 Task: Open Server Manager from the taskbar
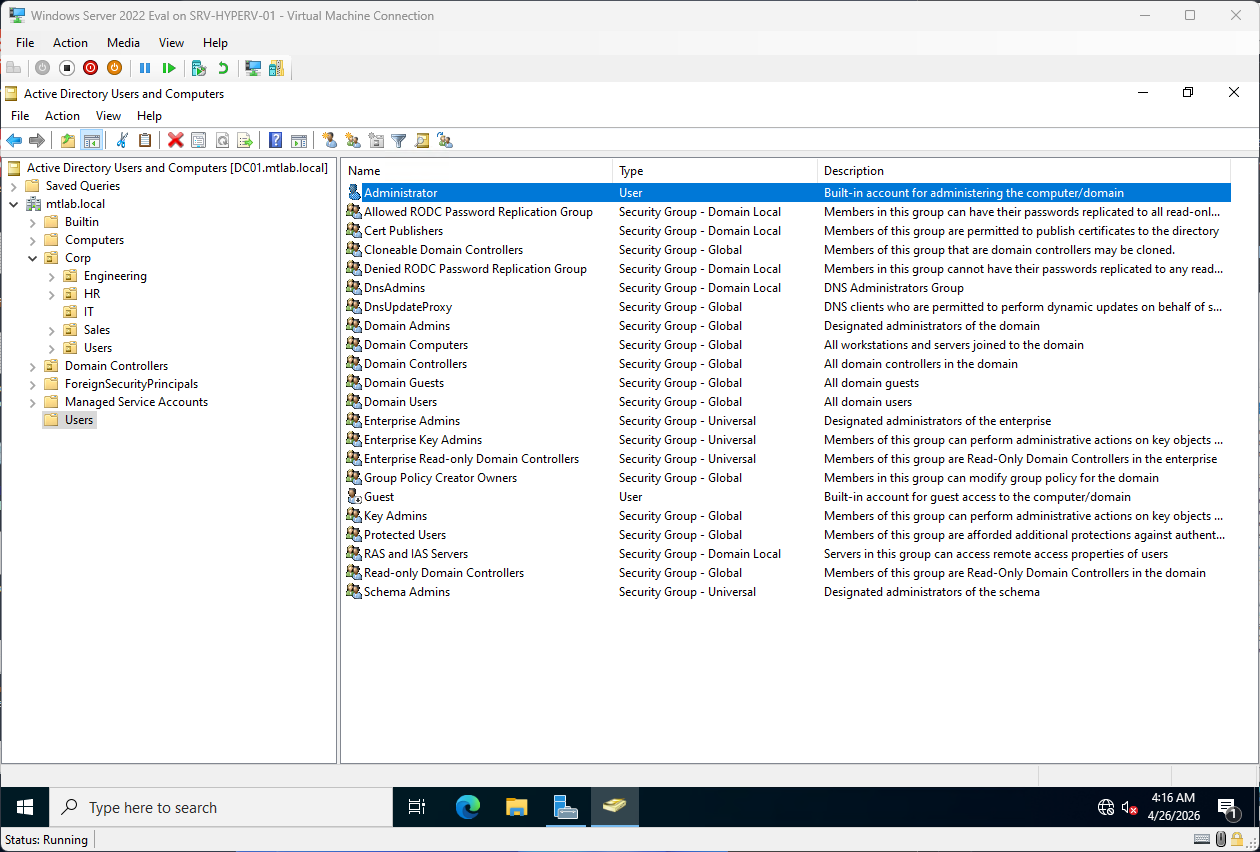[566, 807]
